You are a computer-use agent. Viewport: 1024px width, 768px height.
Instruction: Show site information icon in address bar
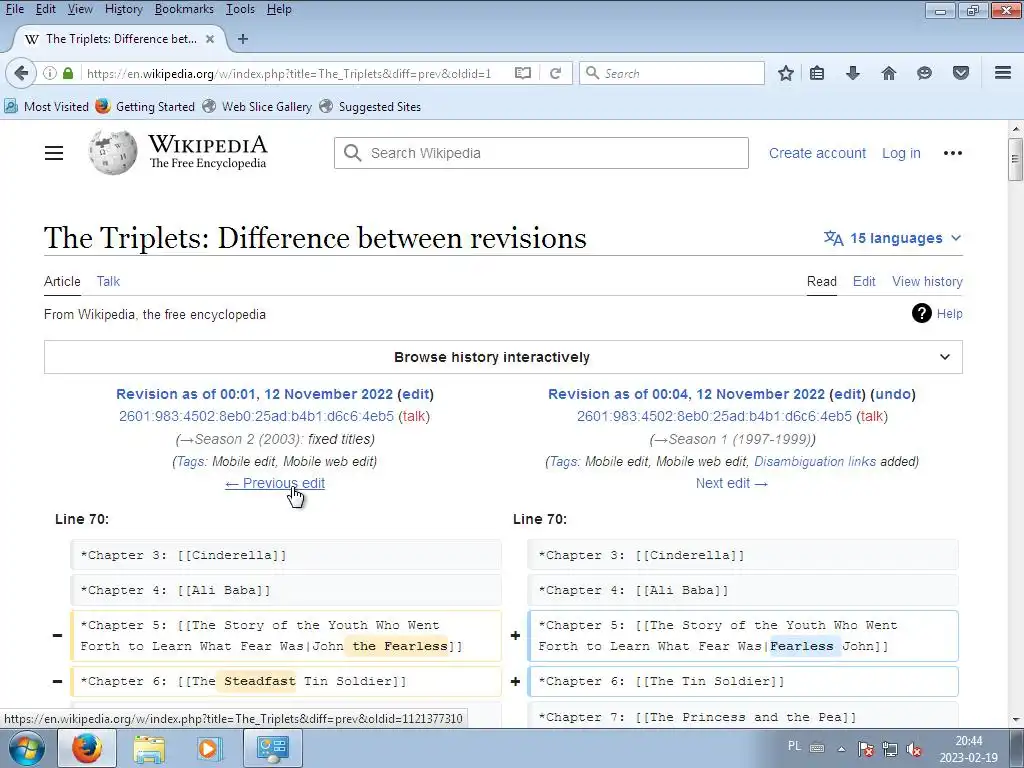coord(50,73)
